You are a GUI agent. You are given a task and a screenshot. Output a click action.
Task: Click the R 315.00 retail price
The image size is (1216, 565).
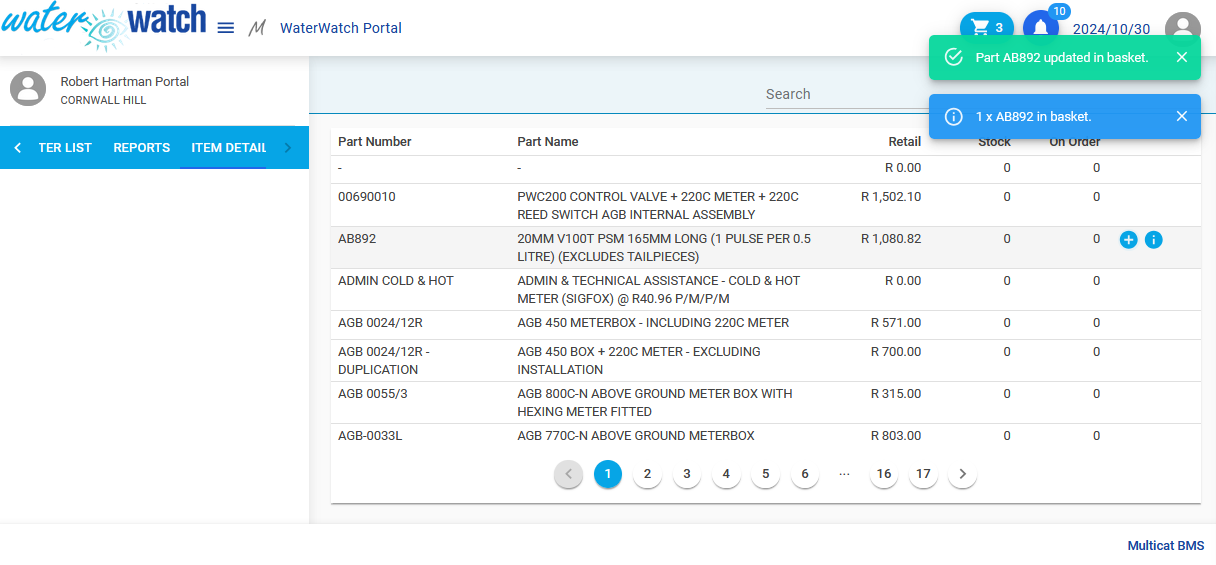pos(896,394)
